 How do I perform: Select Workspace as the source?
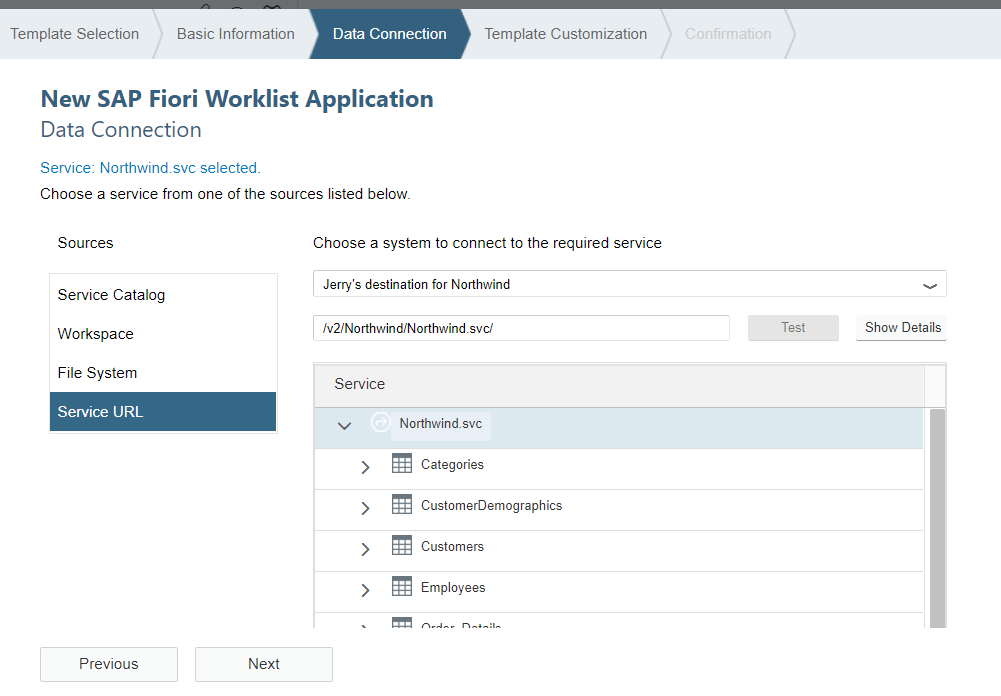tap(96, 334)
